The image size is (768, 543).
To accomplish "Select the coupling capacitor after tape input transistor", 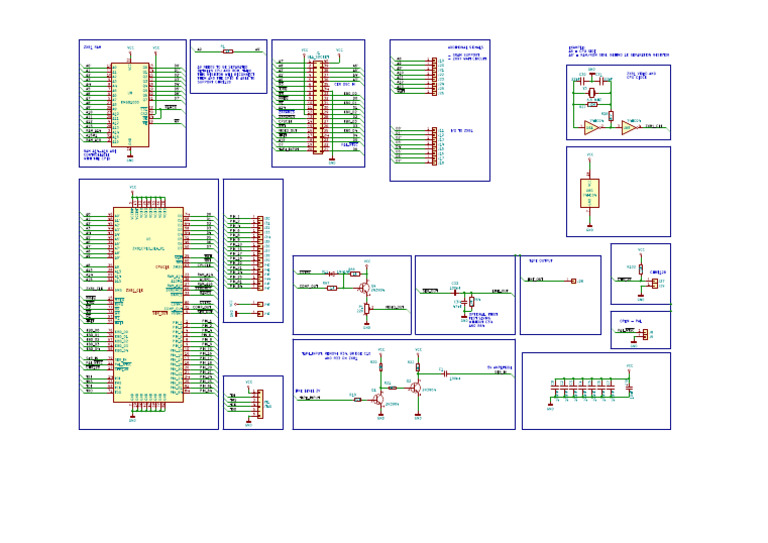I will pos(445,374).
